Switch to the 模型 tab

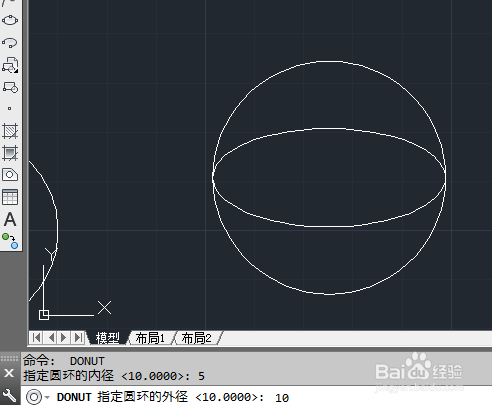point(107,338)
